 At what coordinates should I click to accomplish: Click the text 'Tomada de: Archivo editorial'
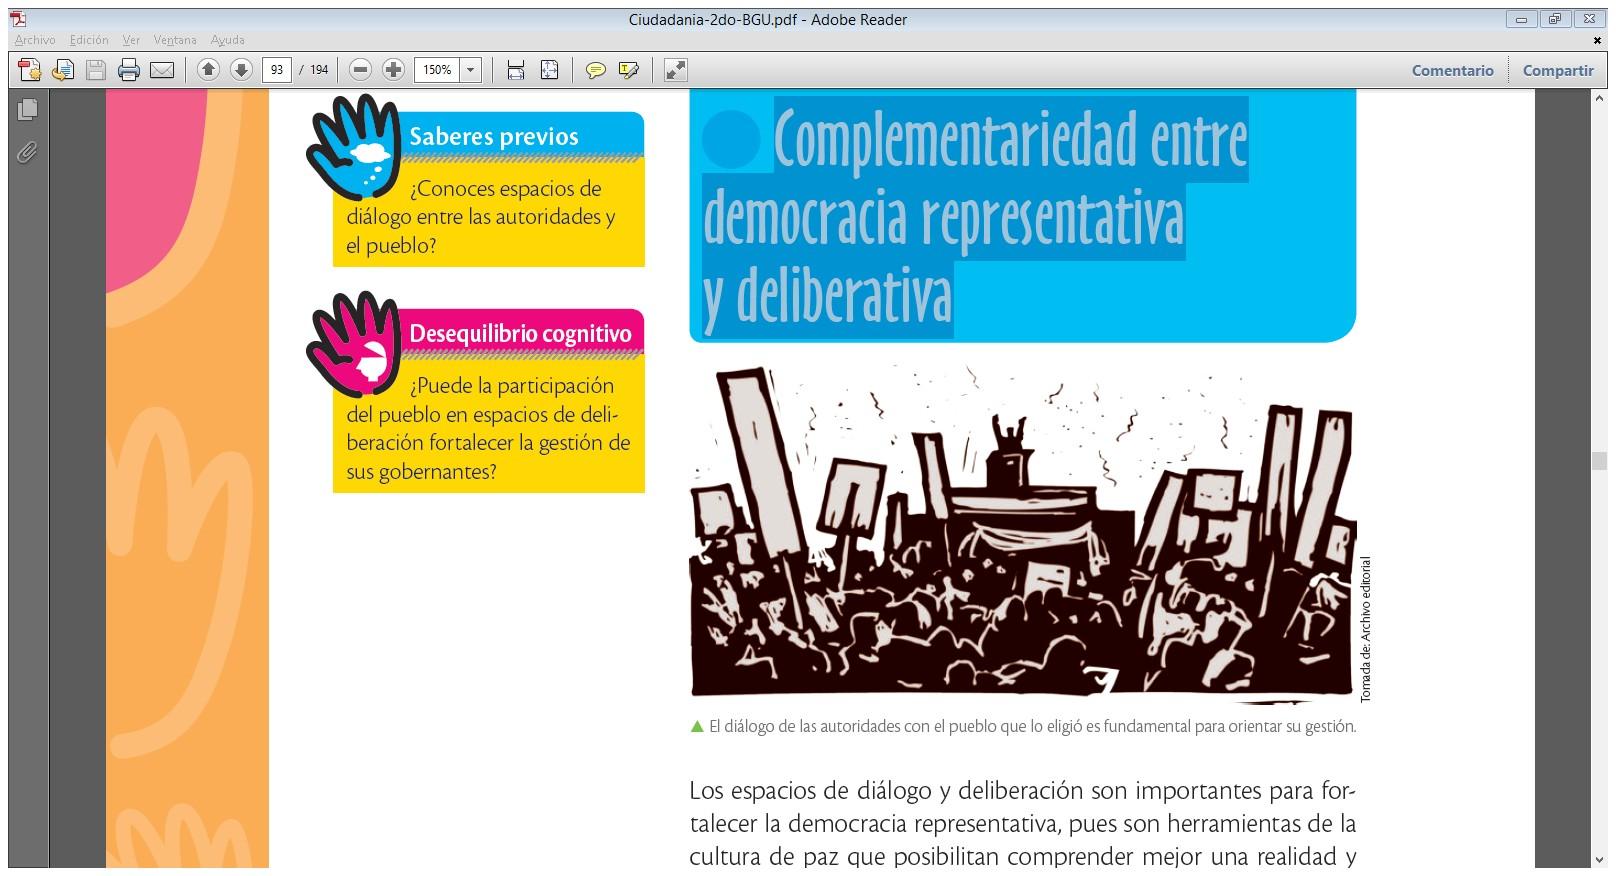click(x=1366, y=629)
